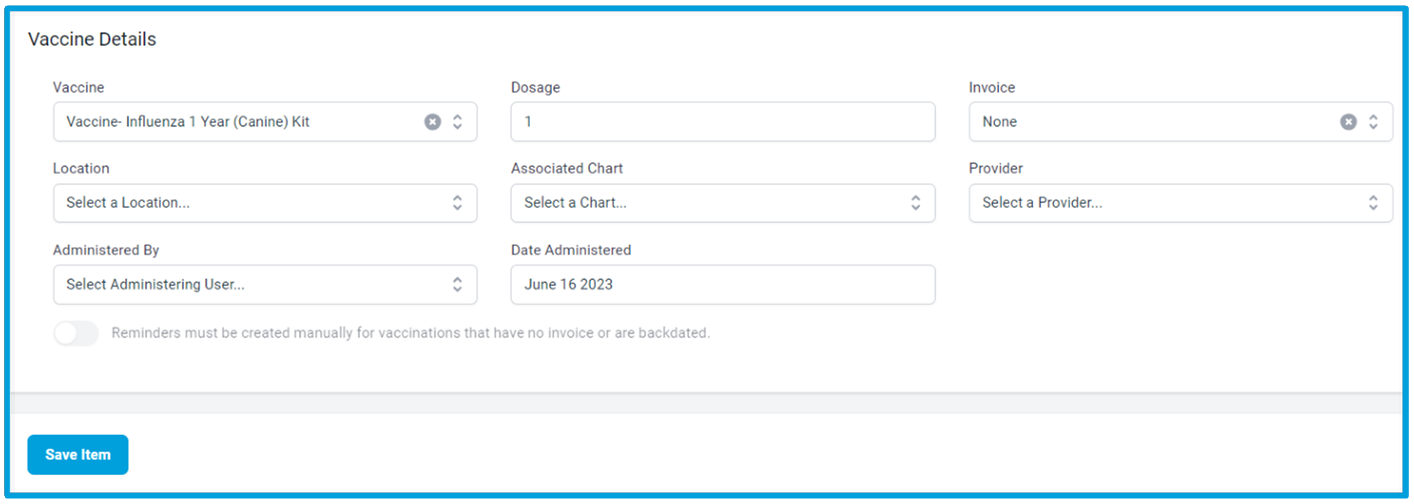Click the up-down arrows in the Vaccine field
This screenshot has height=504, width=1414.
[457, 122]
